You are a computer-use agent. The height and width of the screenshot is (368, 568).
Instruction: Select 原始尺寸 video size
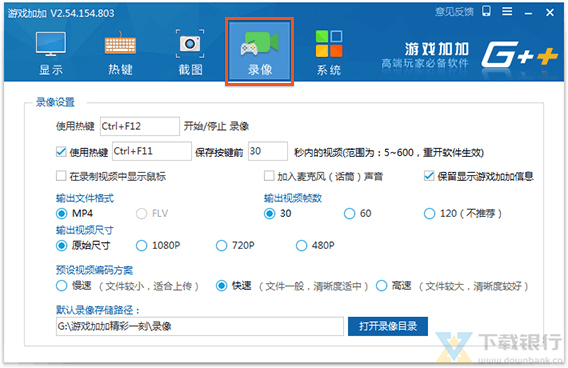[62, 246]
